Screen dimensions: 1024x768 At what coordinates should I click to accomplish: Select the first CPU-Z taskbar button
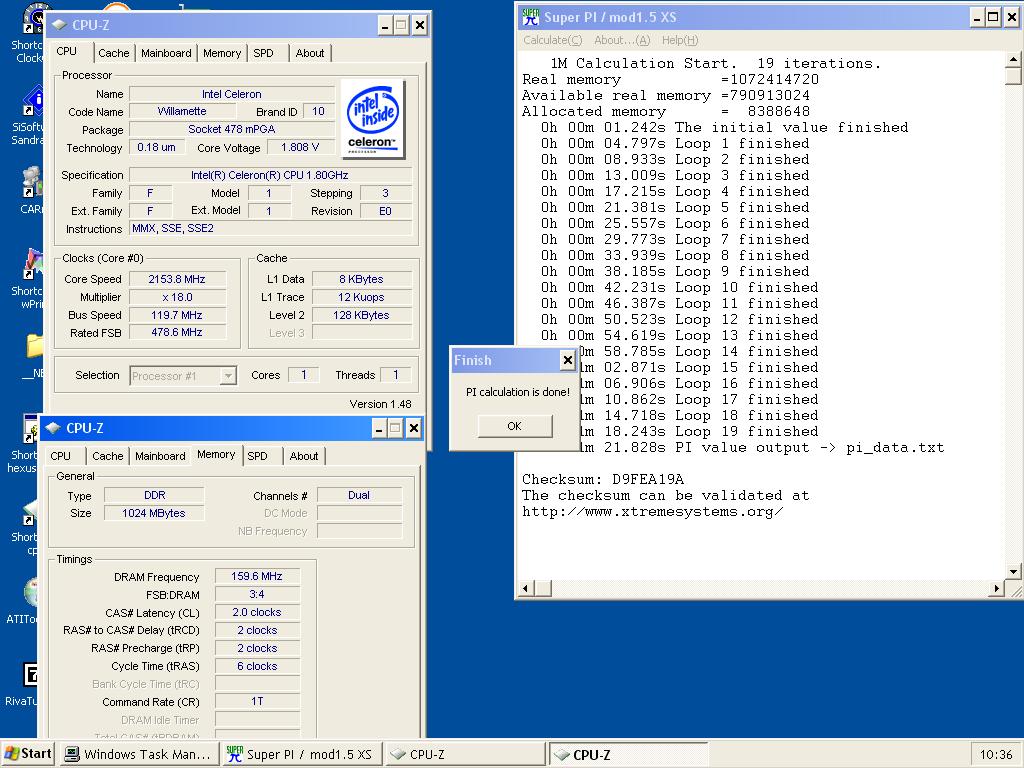pyautogui.click(x=464, y=754)
